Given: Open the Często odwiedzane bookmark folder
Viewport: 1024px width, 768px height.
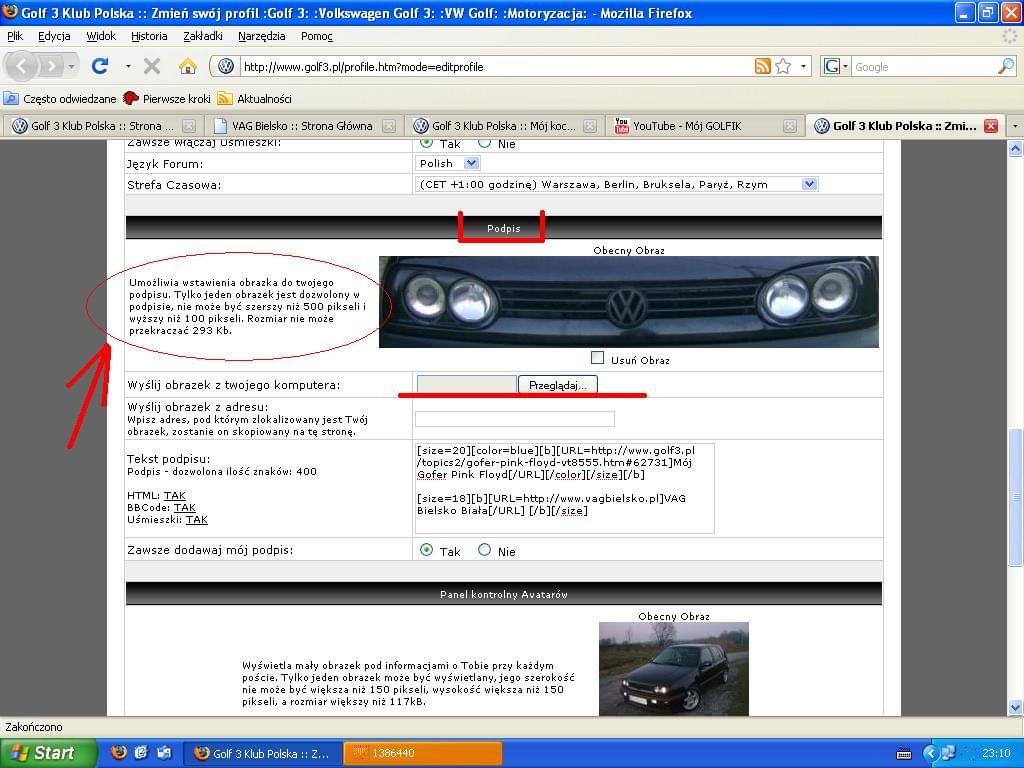Looking at the screenshot, I should (x=60, y=99).
